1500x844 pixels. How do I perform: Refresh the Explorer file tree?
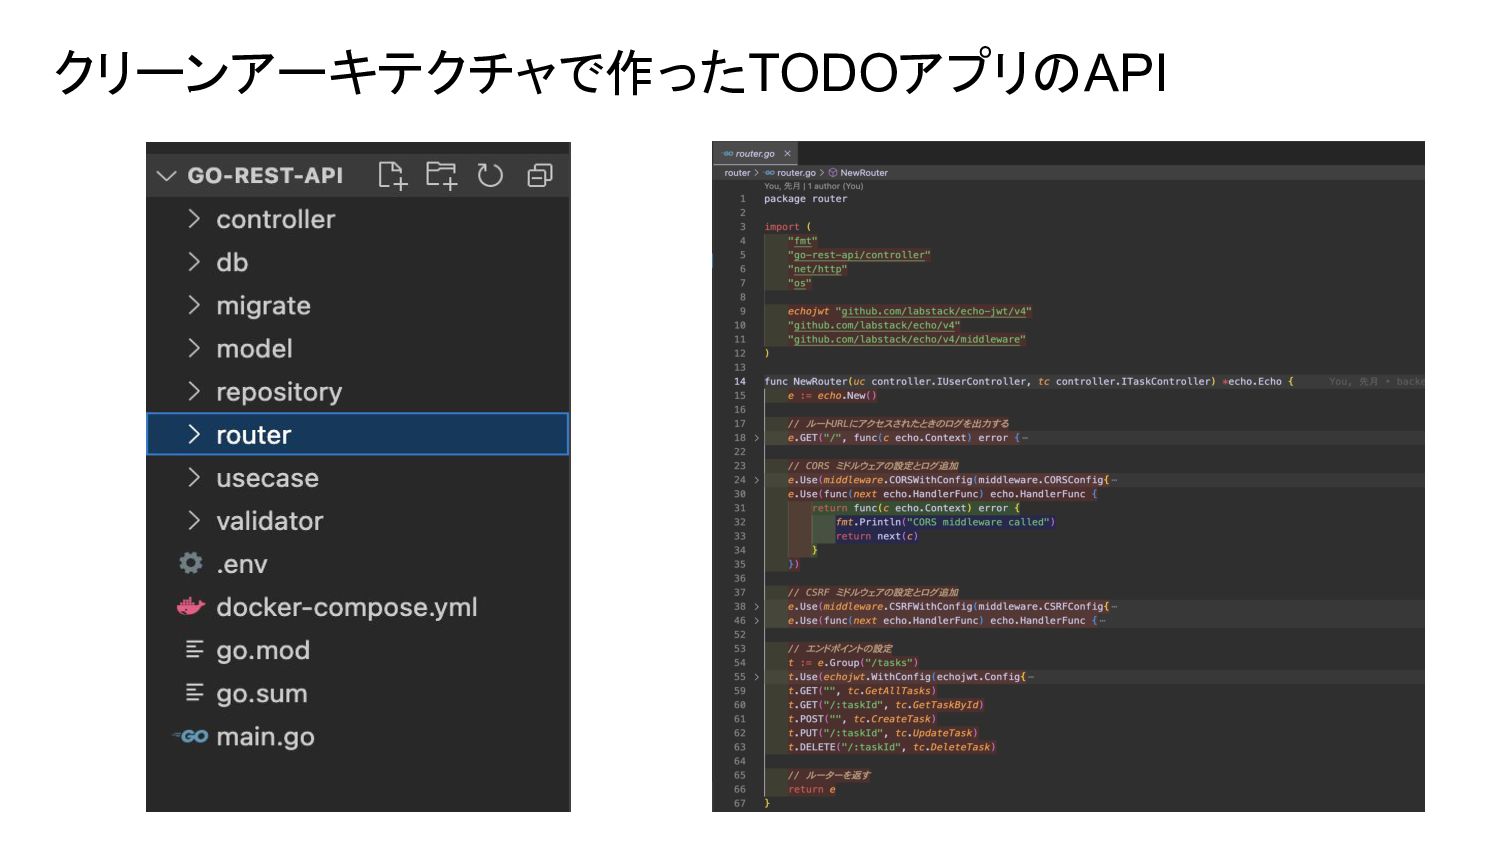[490, 175]
